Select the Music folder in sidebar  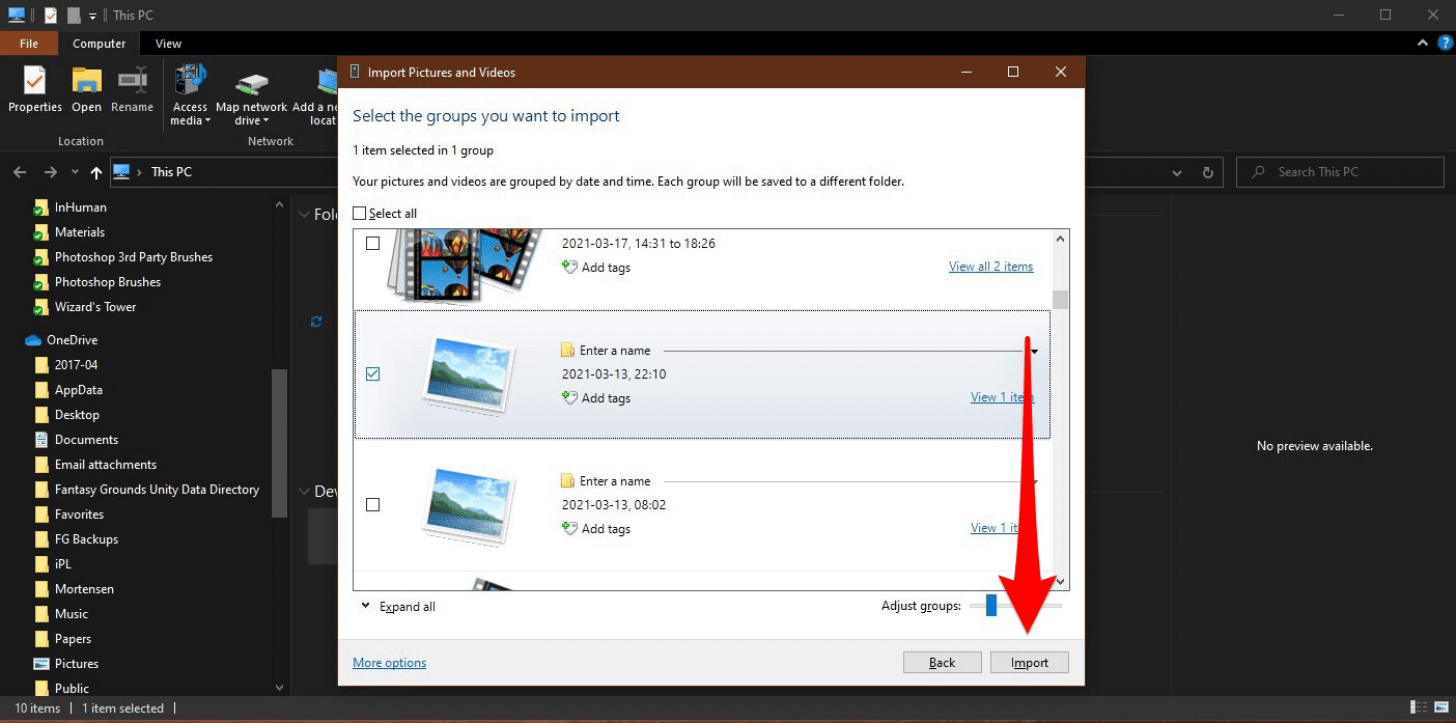point(71,614)
